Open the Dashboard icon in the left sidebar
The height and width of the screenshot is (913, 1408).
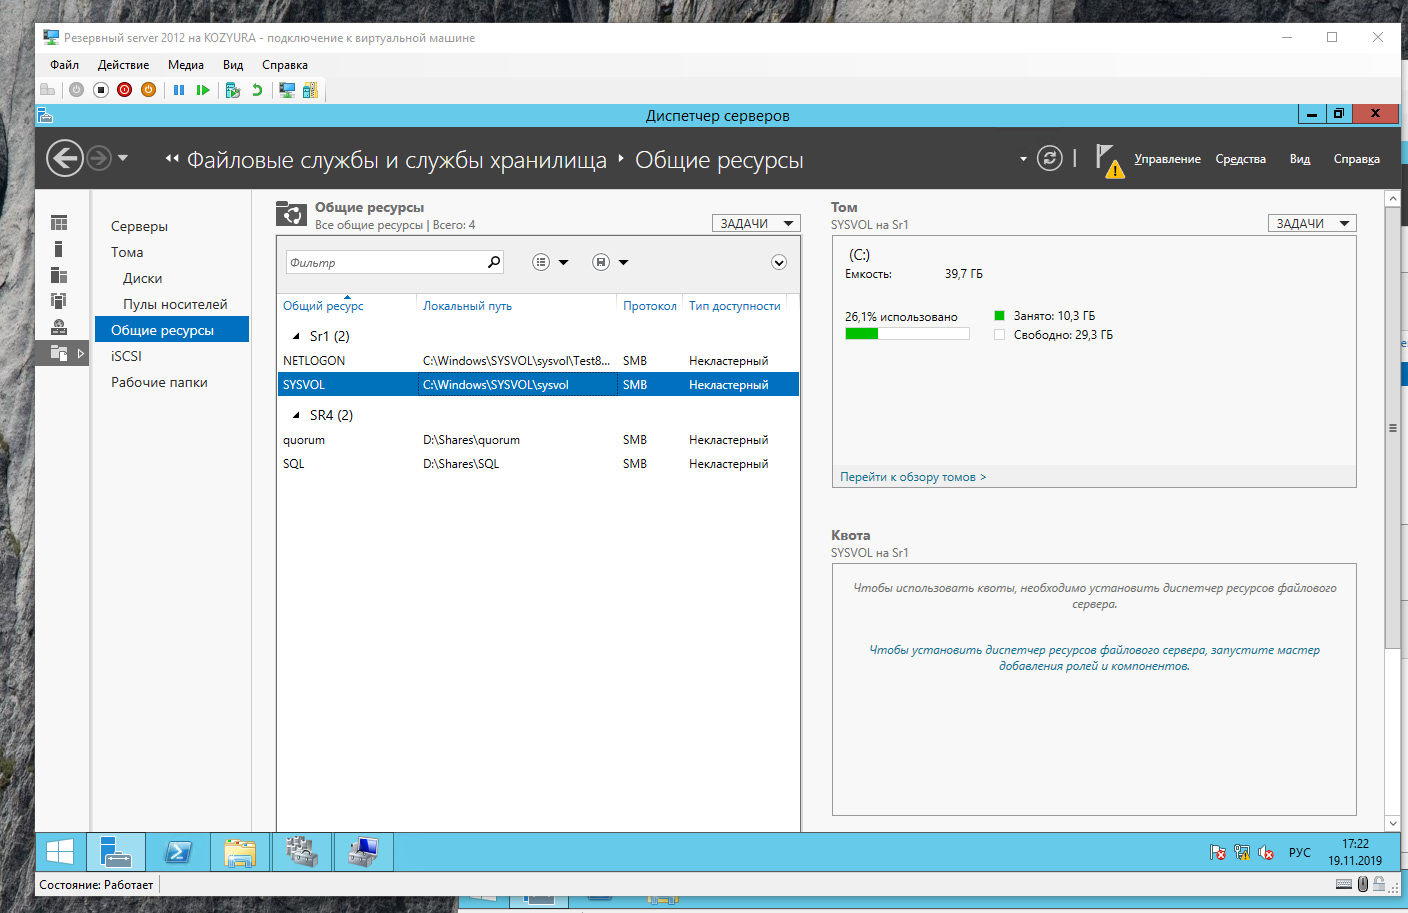coord(59,222)
